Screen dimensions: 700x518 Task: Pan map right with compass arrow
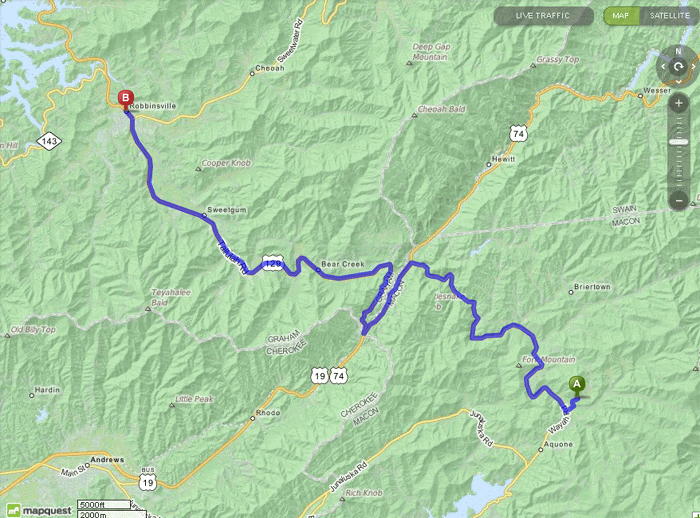click(693, 67)
